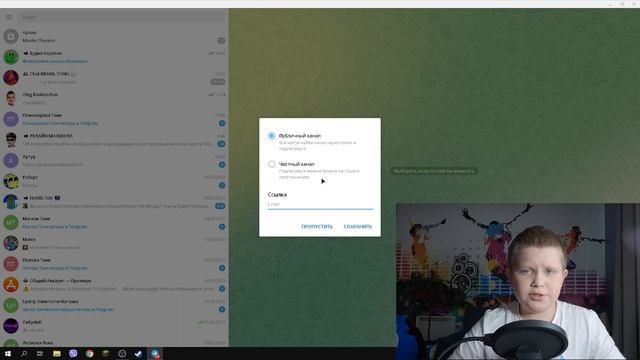
Task: Open the Центр Занятости chat
Action: tap(114, 305)
